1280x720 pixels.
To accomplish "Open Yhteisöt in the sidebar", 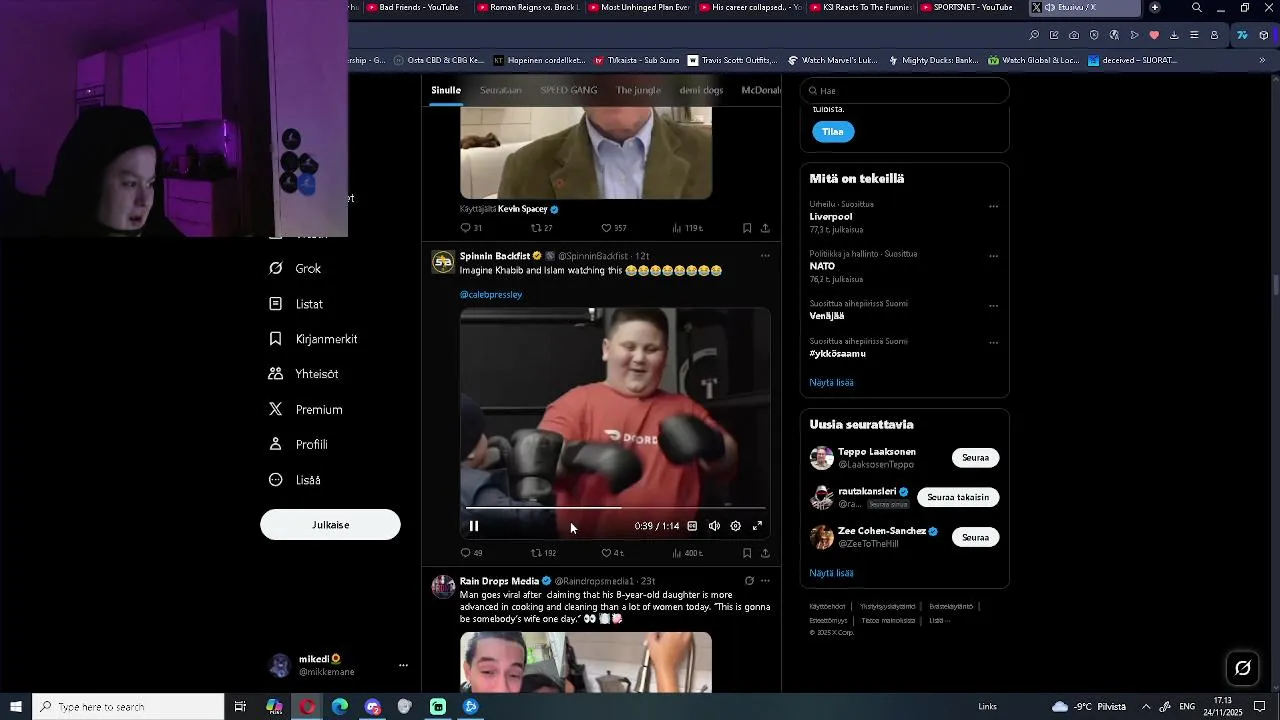I will [x=304, y=374].
